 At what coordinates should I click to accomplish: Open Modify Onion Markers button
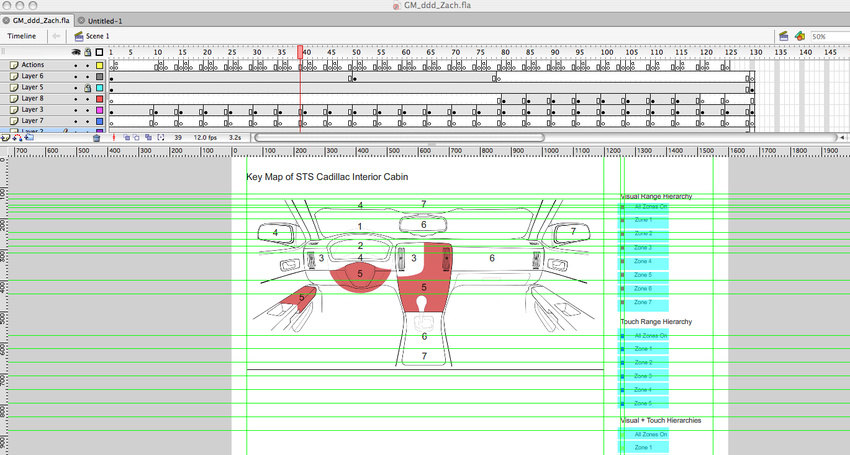coord(160,138)
